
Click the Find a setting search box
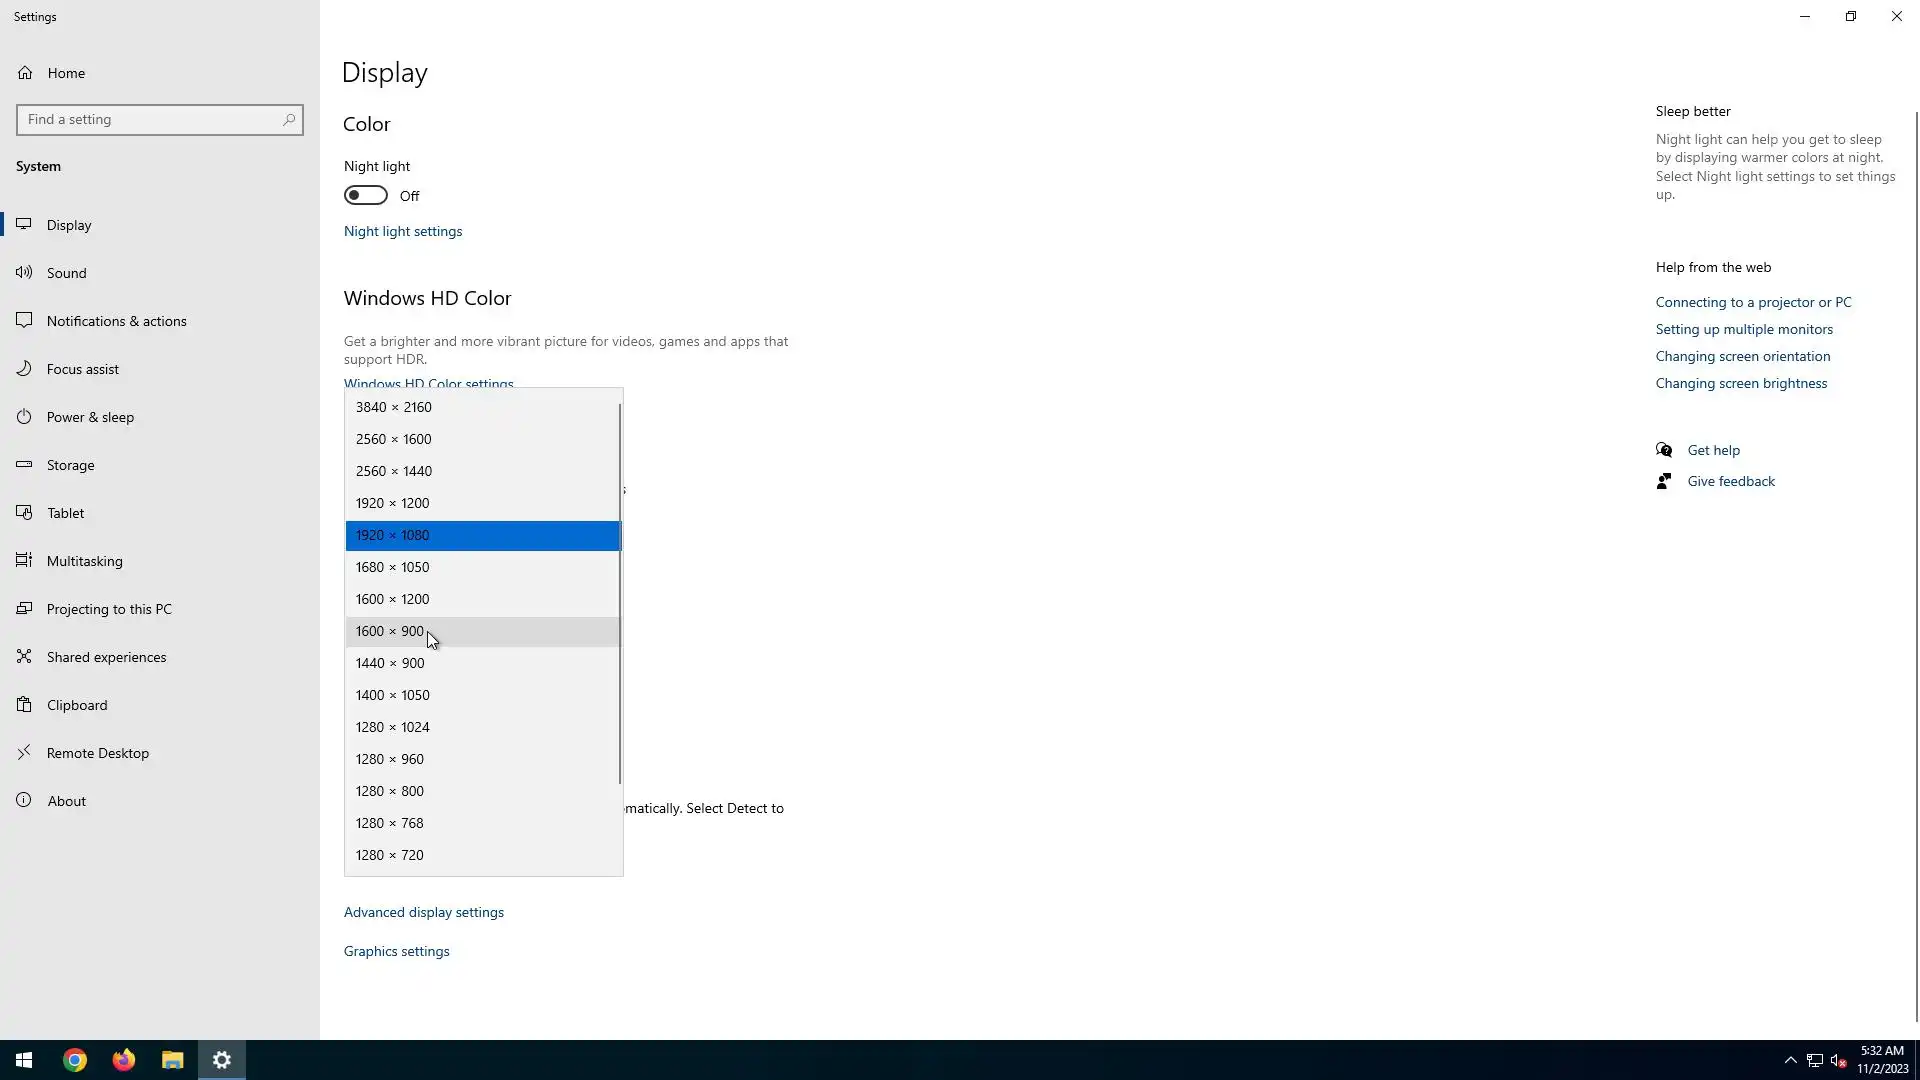pos(150,119)
